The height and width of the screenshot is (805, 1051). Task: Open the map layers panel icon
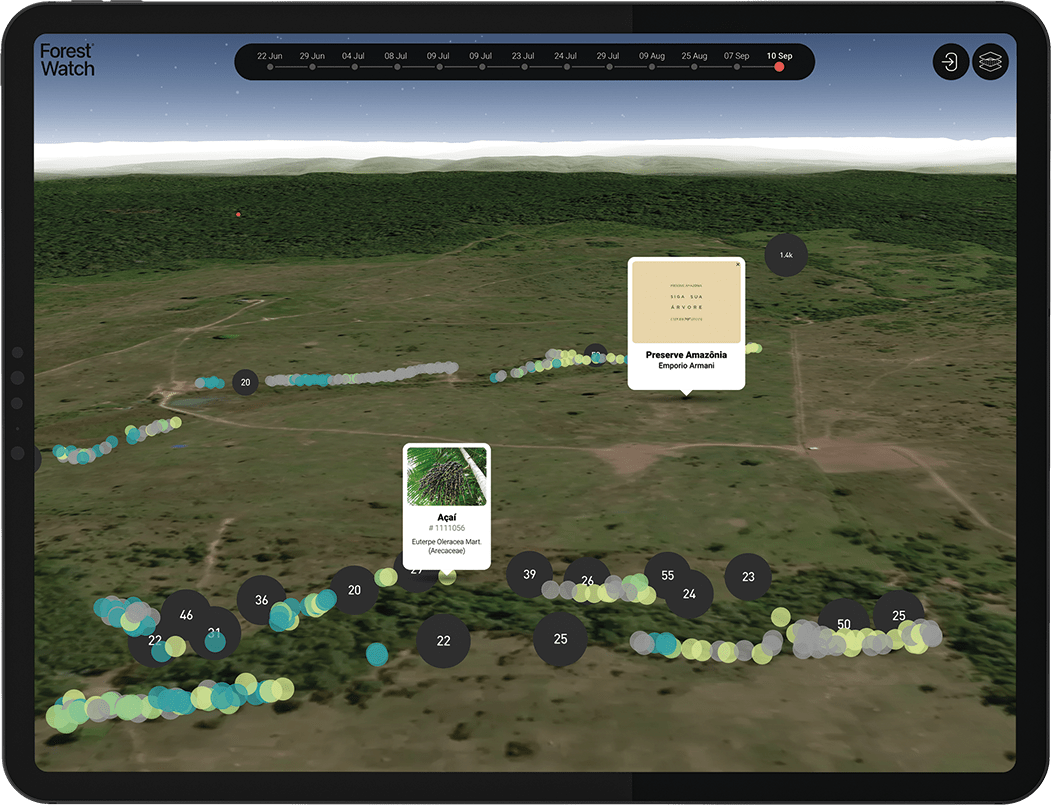click(x=990, y=62)
